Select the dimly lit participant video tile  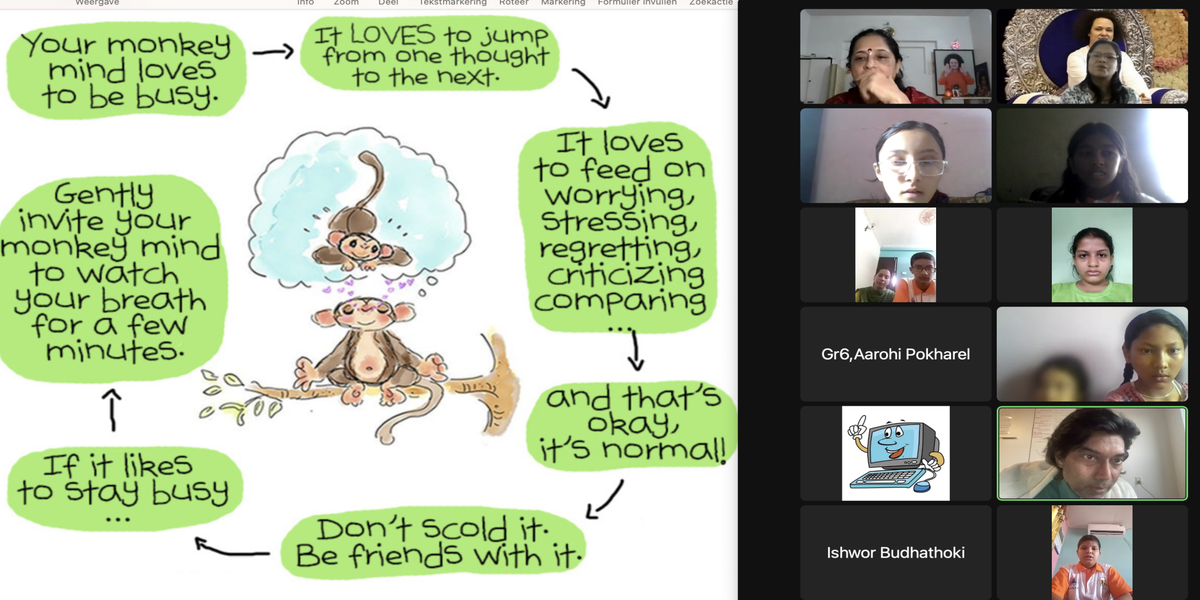click(x=1092, y=156)
